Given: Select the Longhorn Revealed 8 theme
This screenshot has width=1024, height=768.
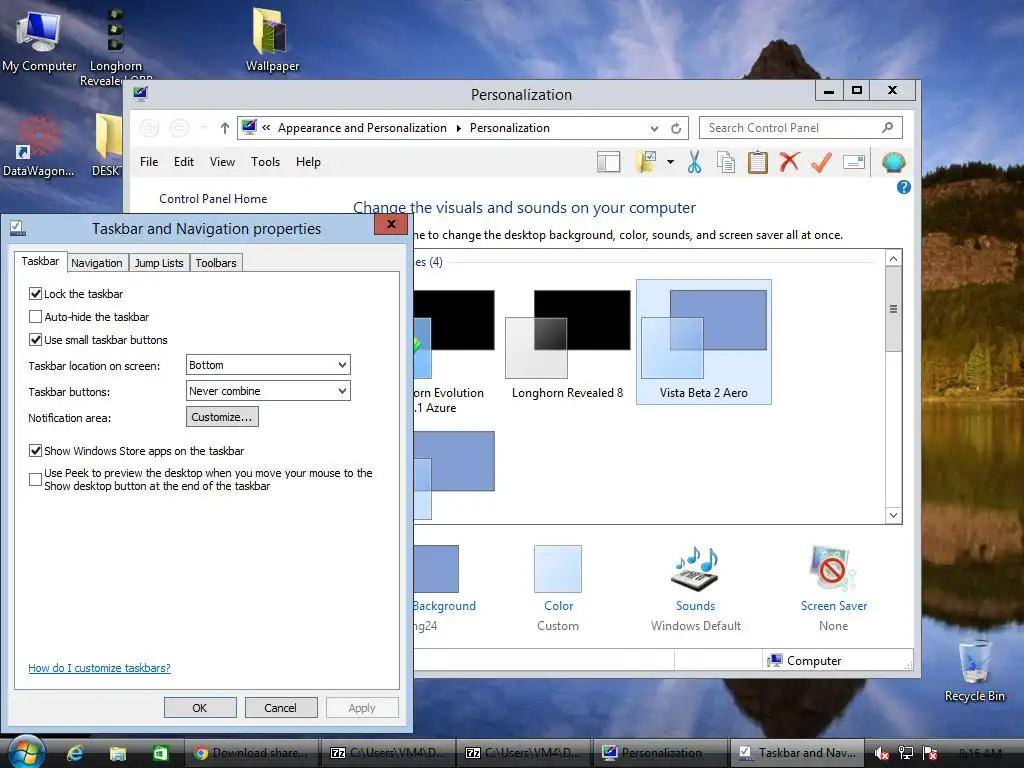Looking at the screenshot, I should (568, 342).
